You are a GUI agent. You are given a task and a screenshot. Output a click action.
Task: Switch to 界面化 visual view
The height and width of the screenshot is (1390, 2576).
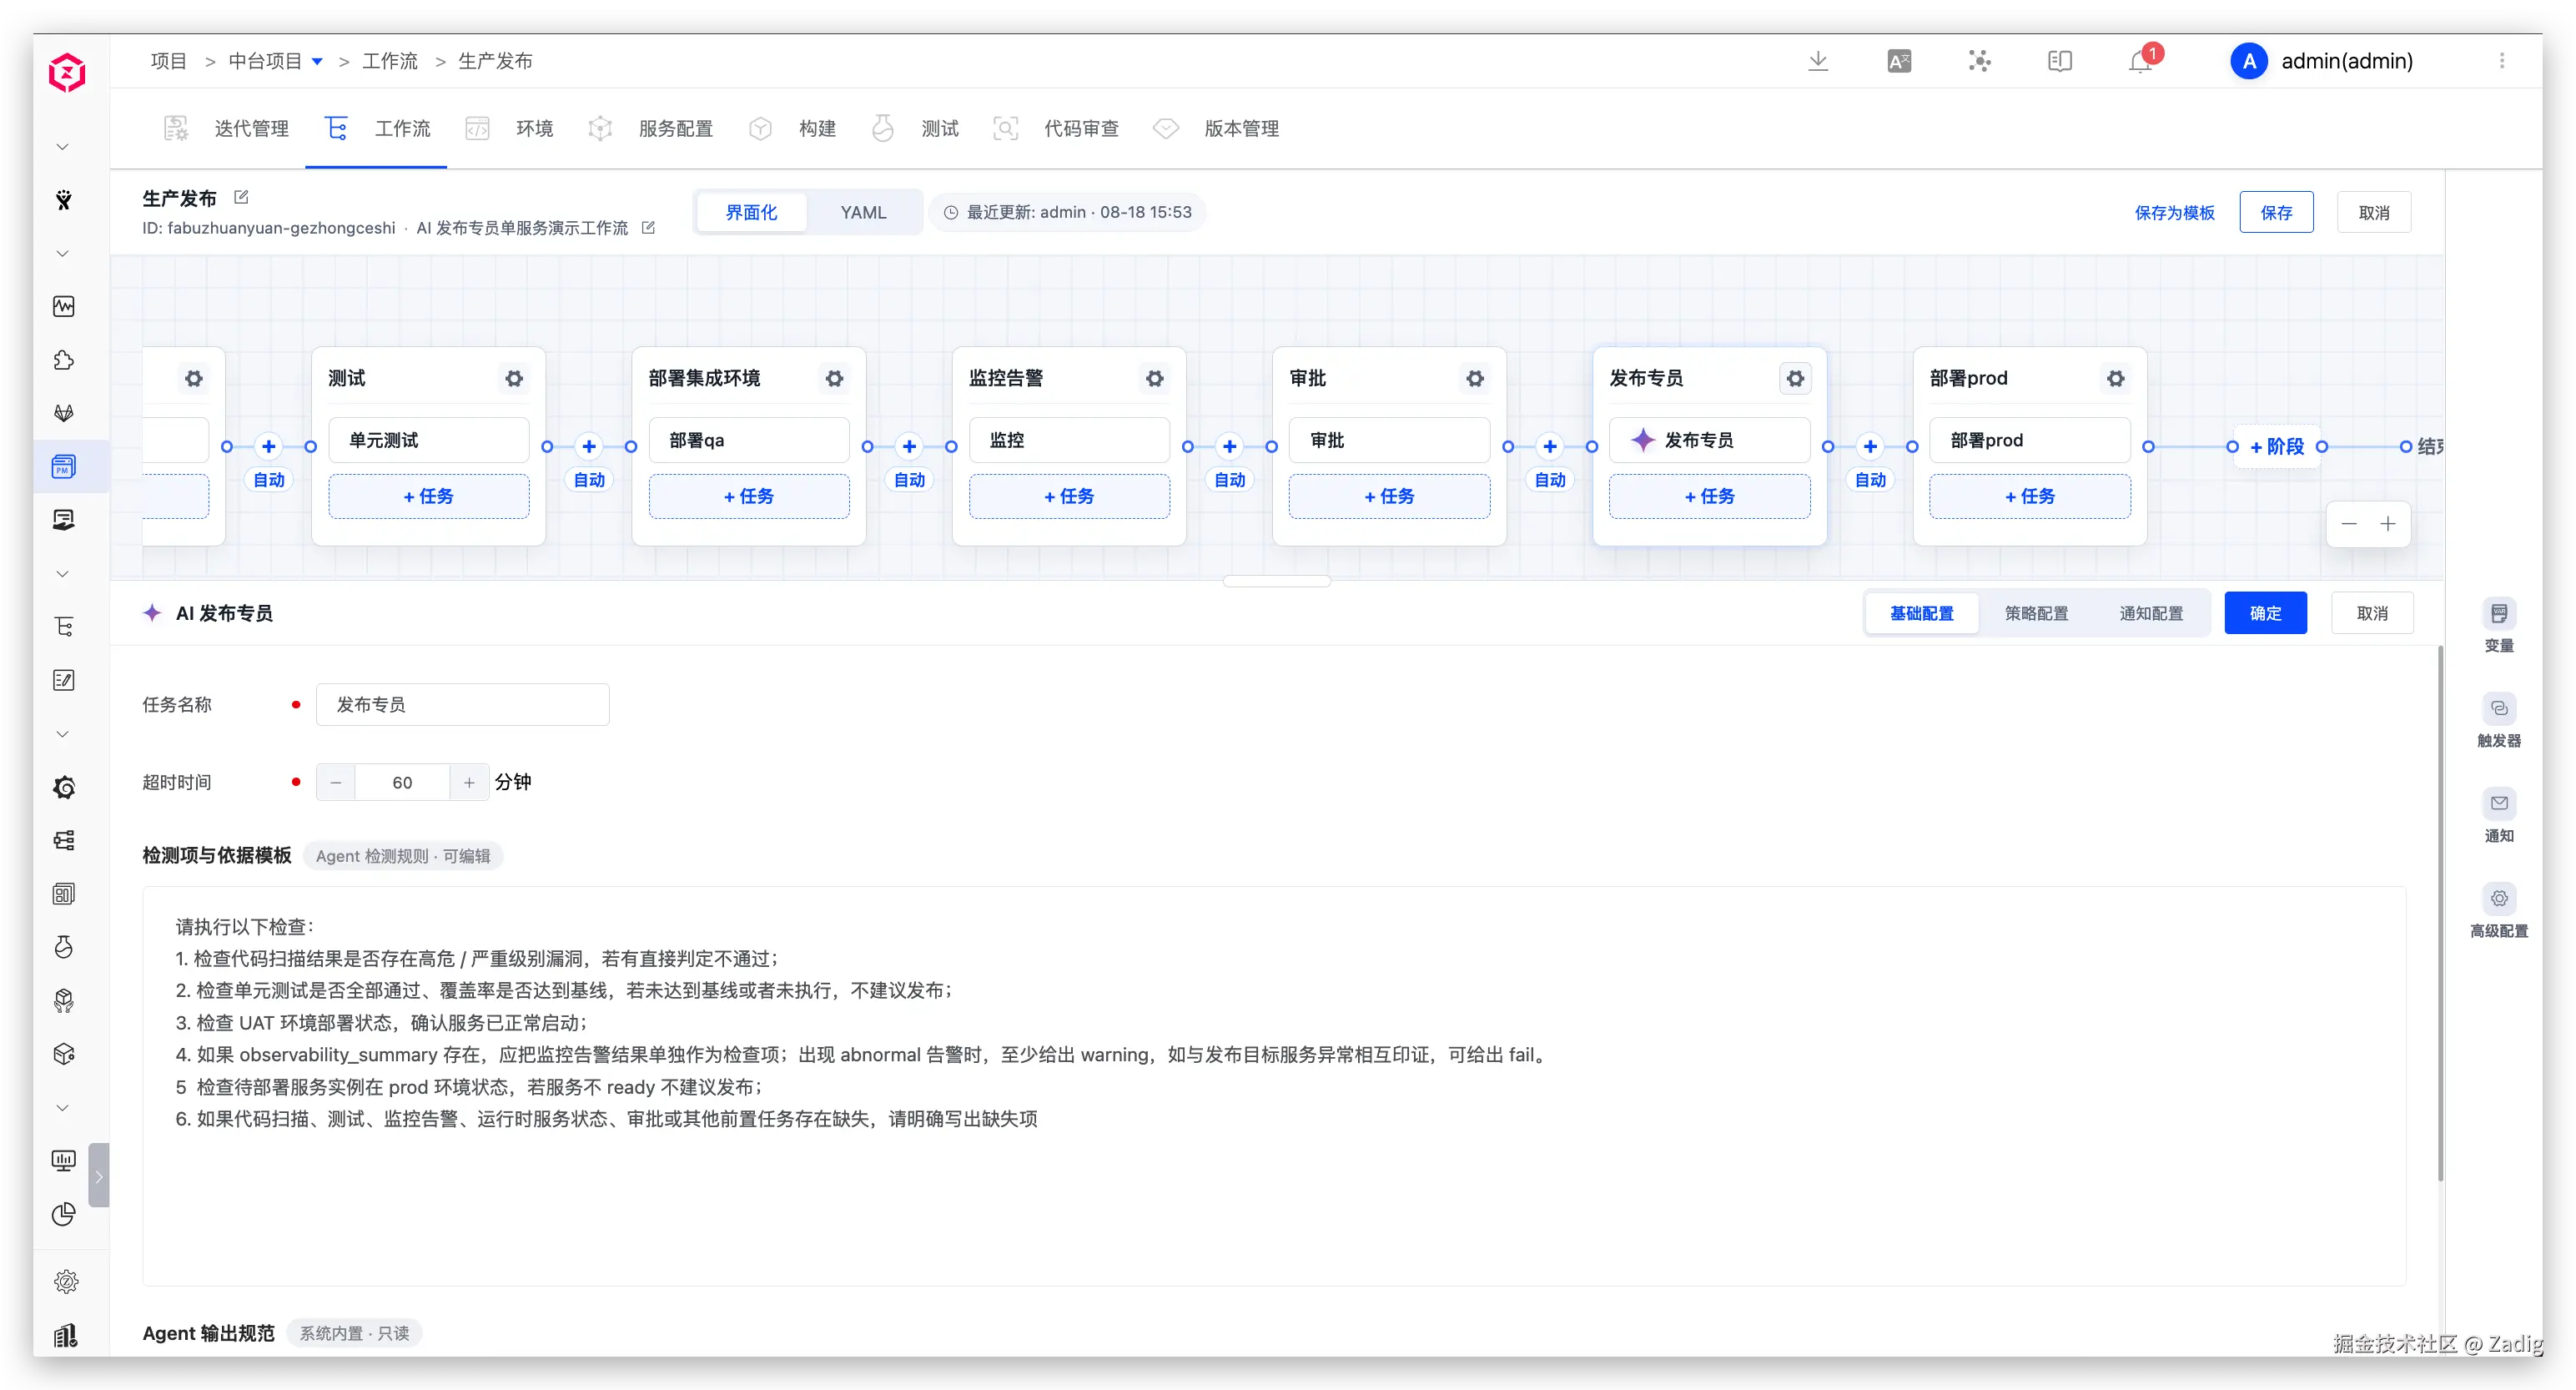(751, 212)
